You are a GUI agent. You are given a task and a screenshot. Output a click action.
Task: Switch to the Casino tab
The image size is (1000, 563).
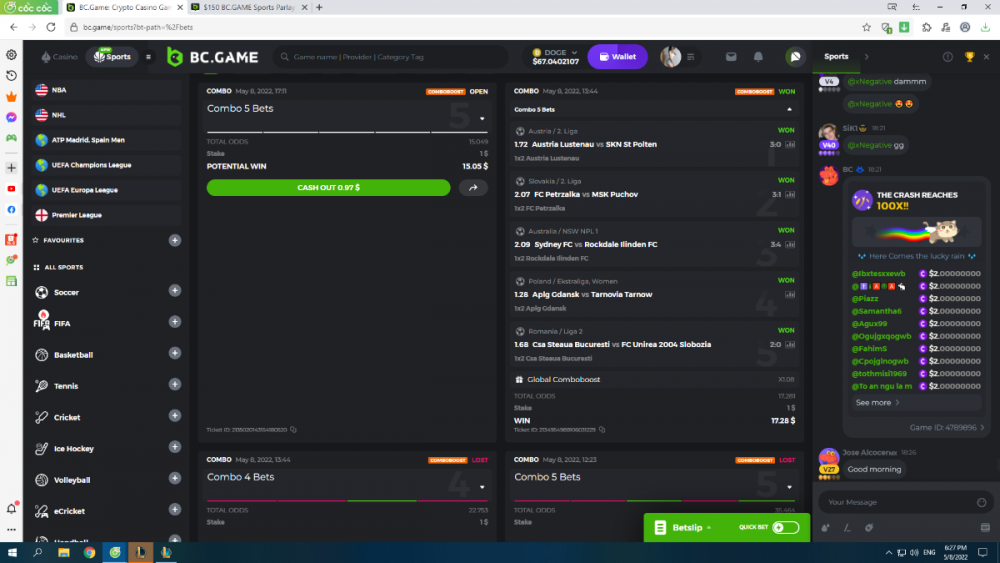(x=59, y=57)
